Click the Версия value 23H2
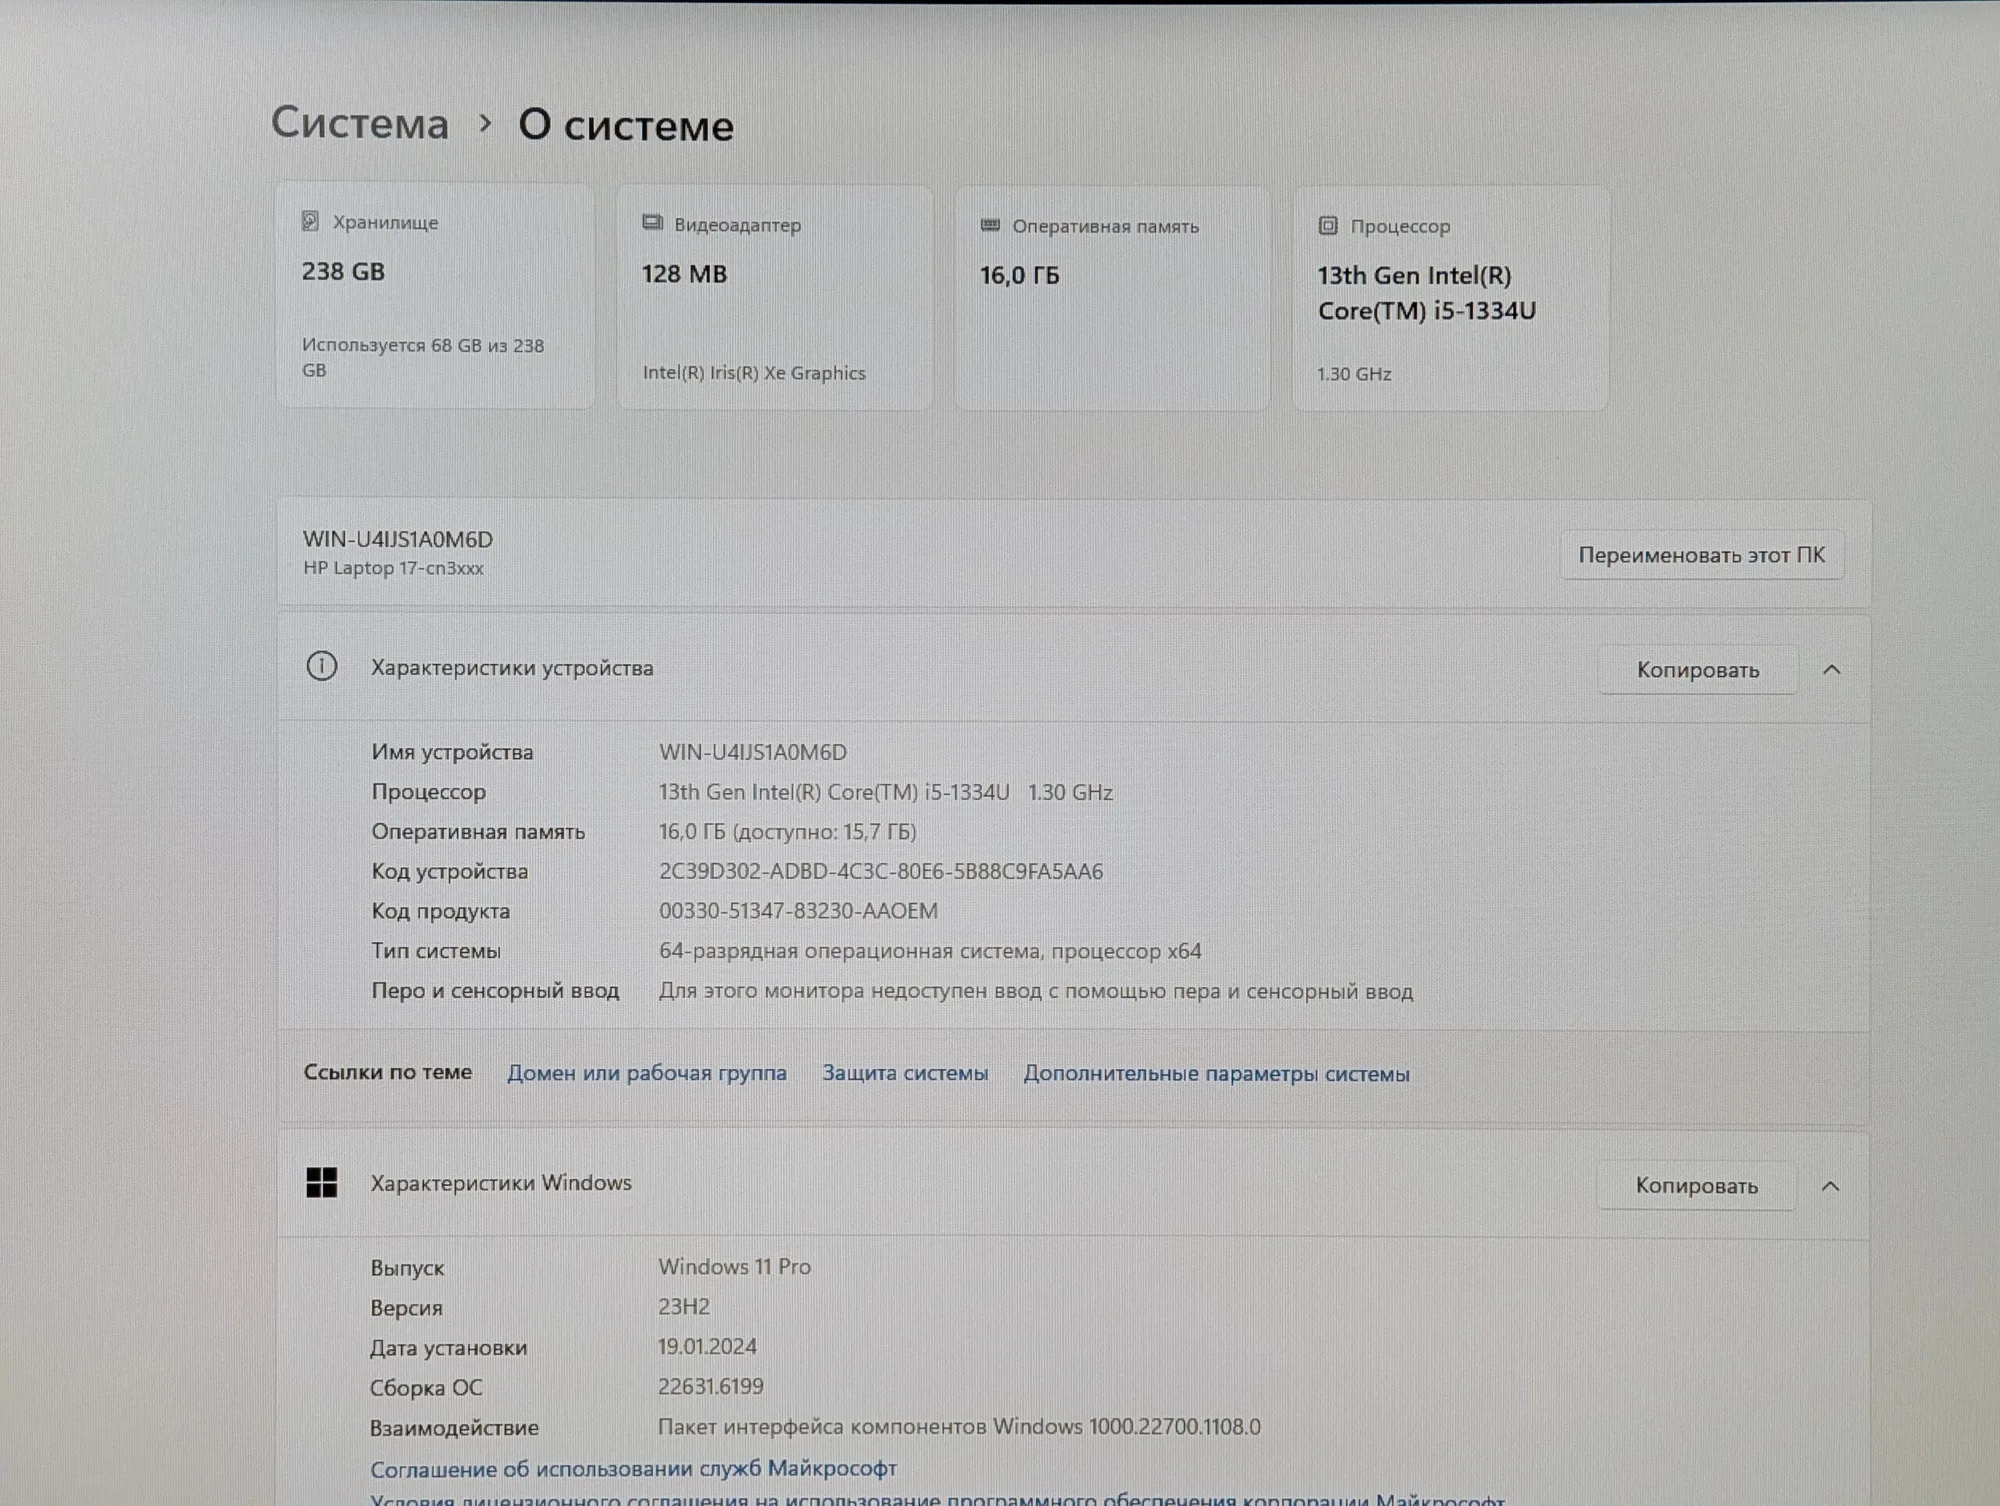The width and height of the screenshot is (2000, 1506). coord(684,1307)
